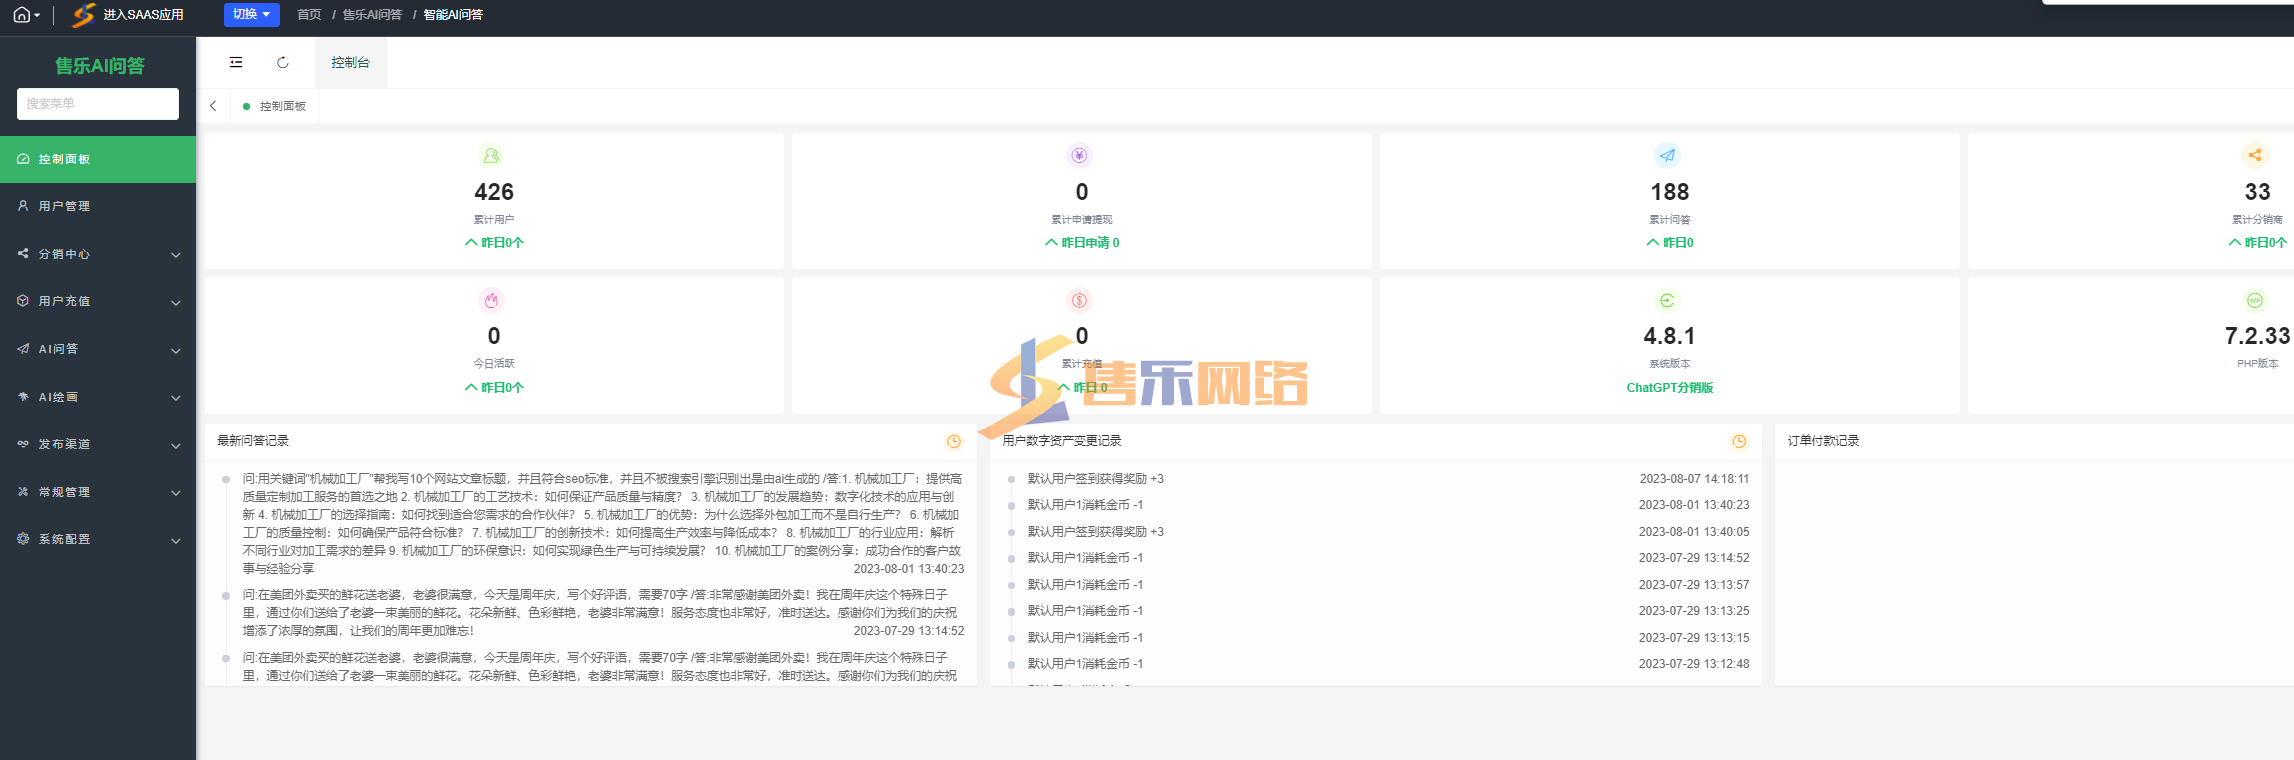Open 用户管理 in the sidebar
The height and width of the screenshot is (760, 2294).
click(x=98, y=206)
